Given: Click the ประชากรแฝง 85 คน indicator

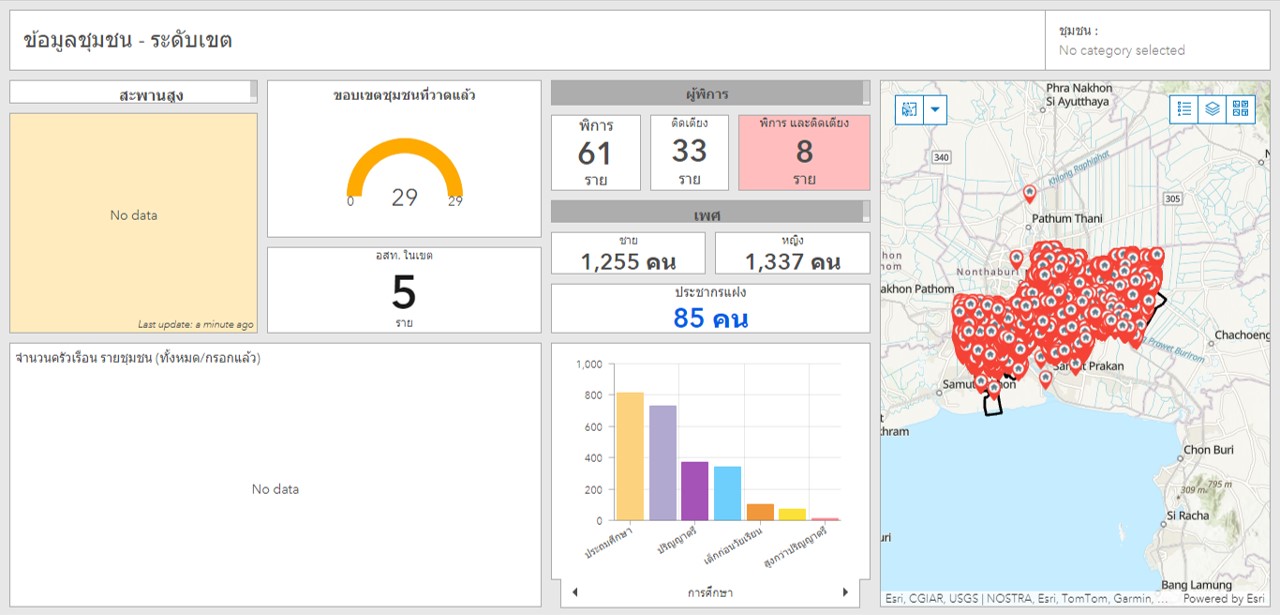Looking at the screenshot, I should coord(710,309).
